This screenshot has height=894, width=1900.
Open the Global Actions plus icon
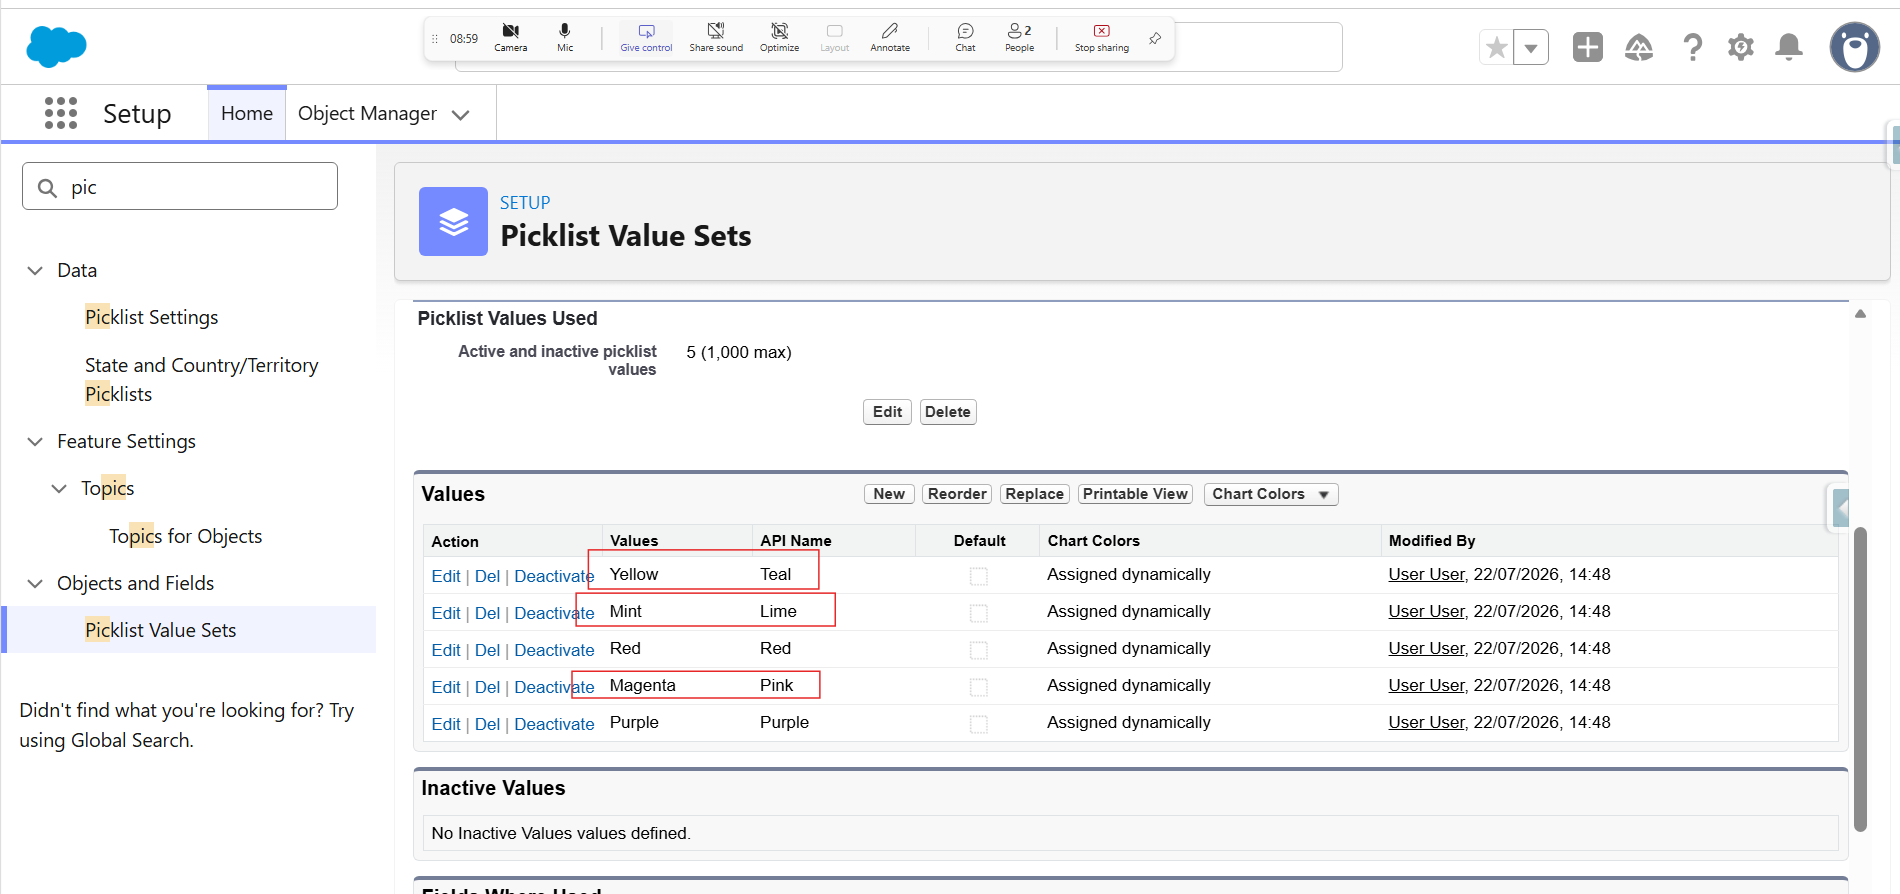coord(1587,47)
